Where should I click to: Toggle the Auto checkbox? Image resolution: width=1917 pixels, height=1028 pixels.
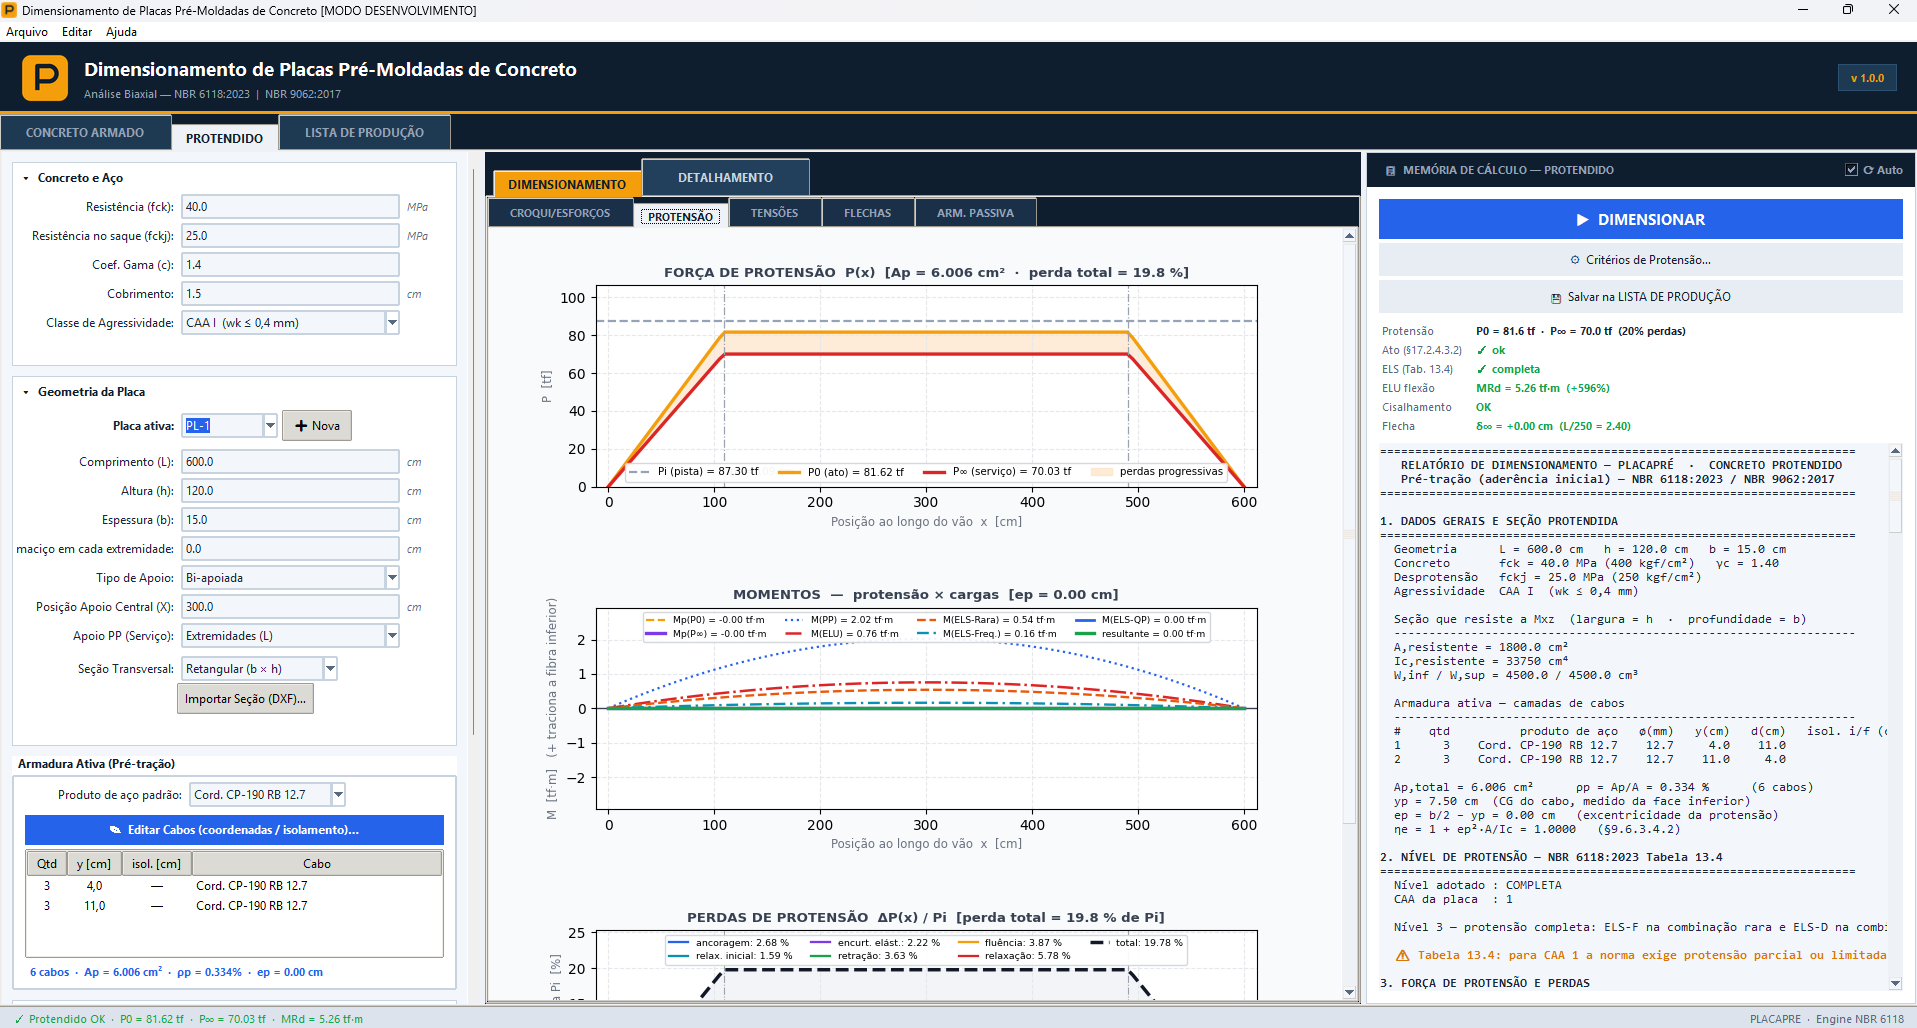tap(1851, 170)
